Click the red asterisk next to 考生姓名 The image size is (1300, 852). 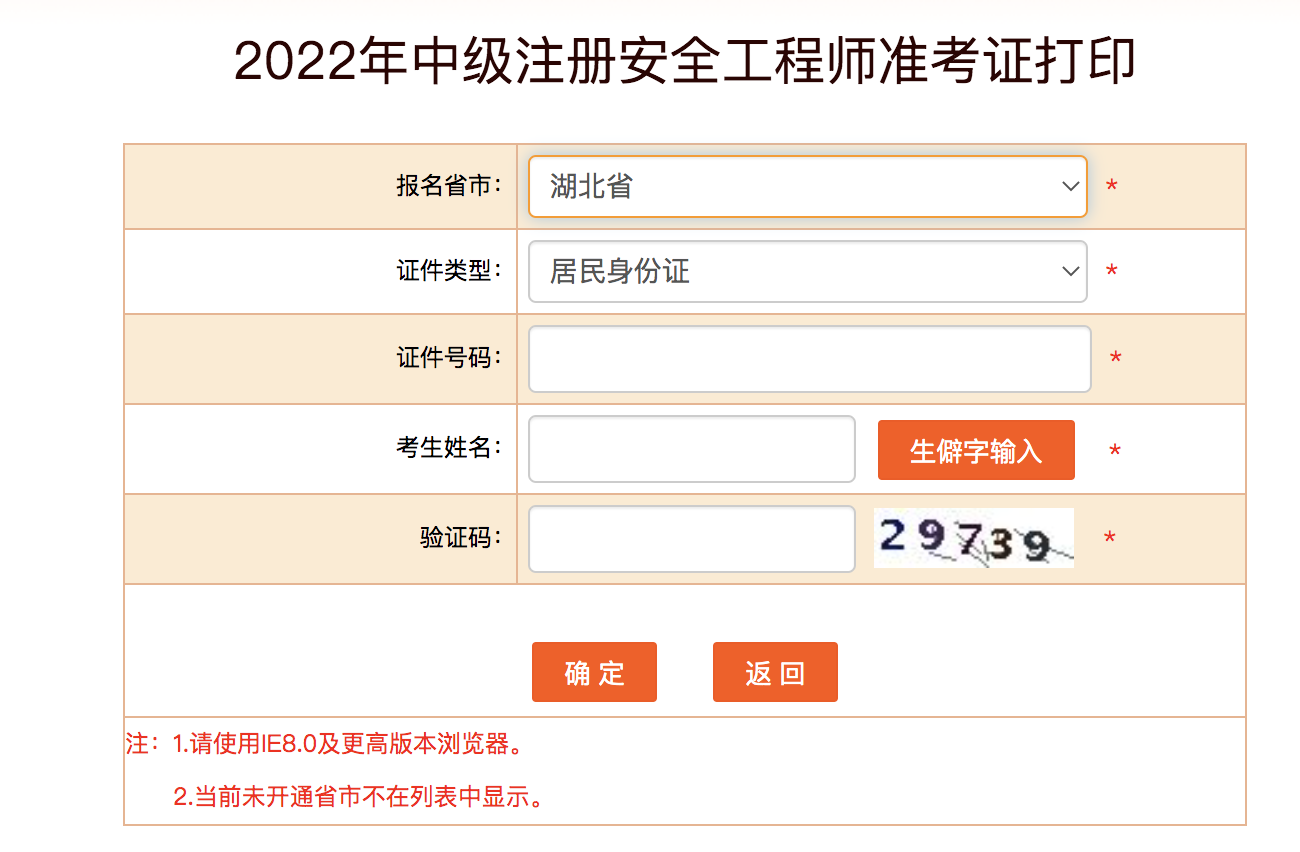click(1113, 449)
